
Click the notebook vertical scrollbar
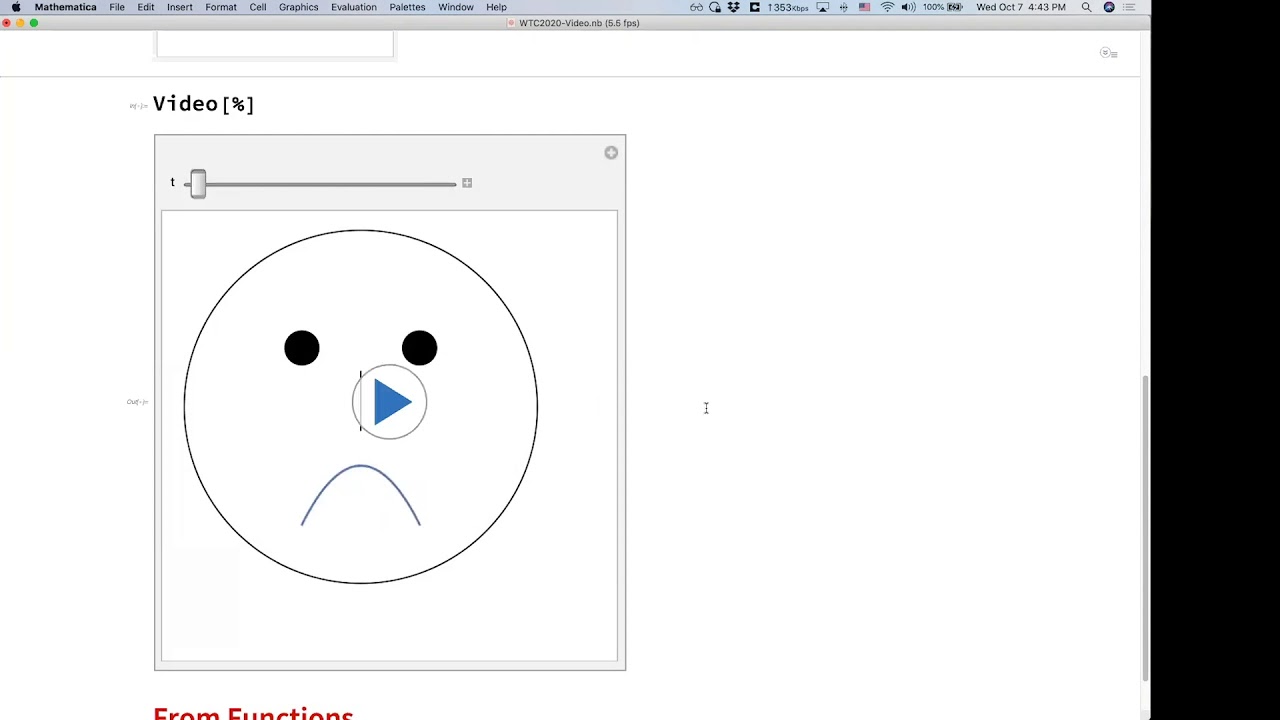click(1146, 527)
